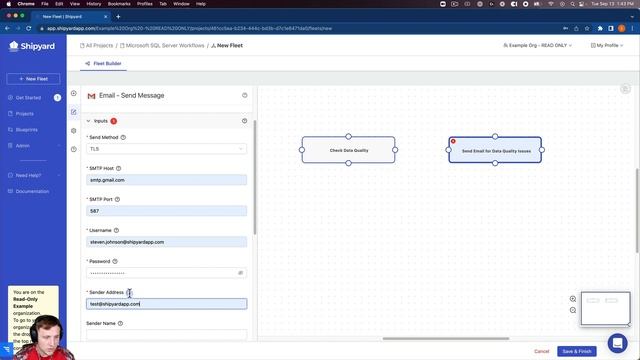This screenshot has height=360, width=640.
Task: Open Chrome extensions puzzle icon
Action: tap(600, 29)
